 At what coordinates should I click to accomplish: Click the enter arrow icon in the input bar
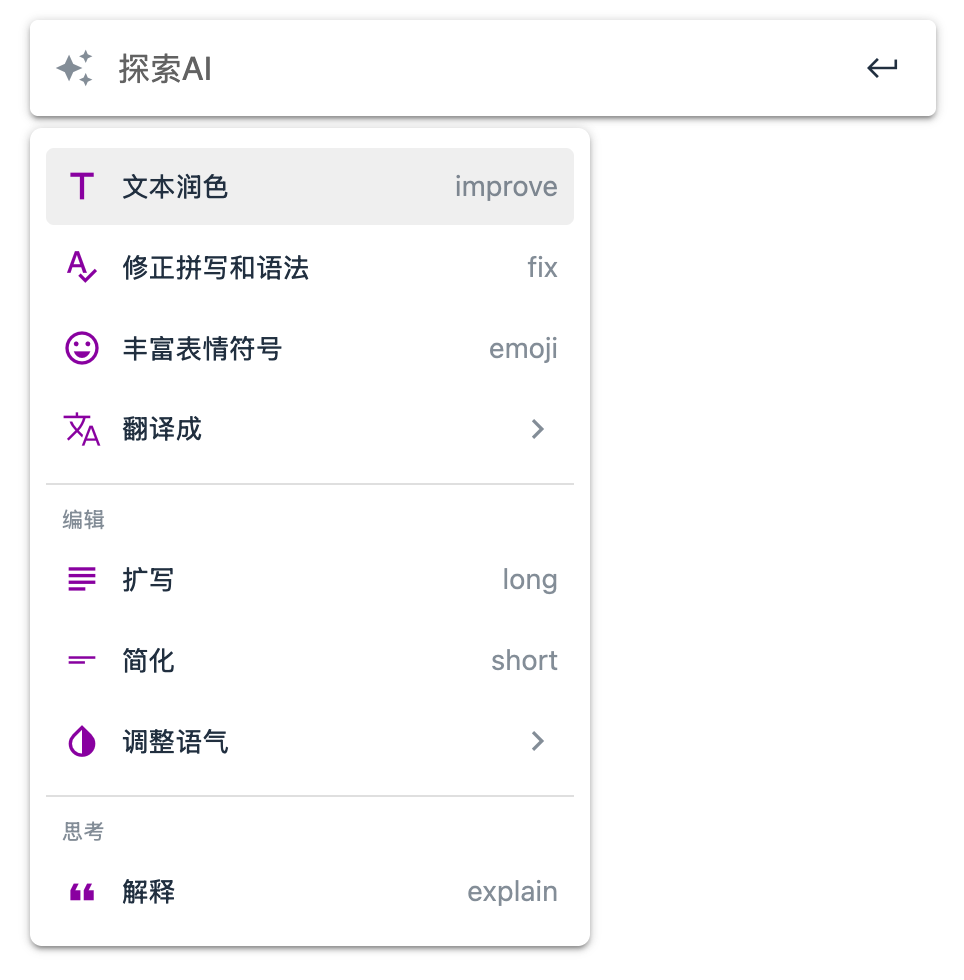point(883,68)
